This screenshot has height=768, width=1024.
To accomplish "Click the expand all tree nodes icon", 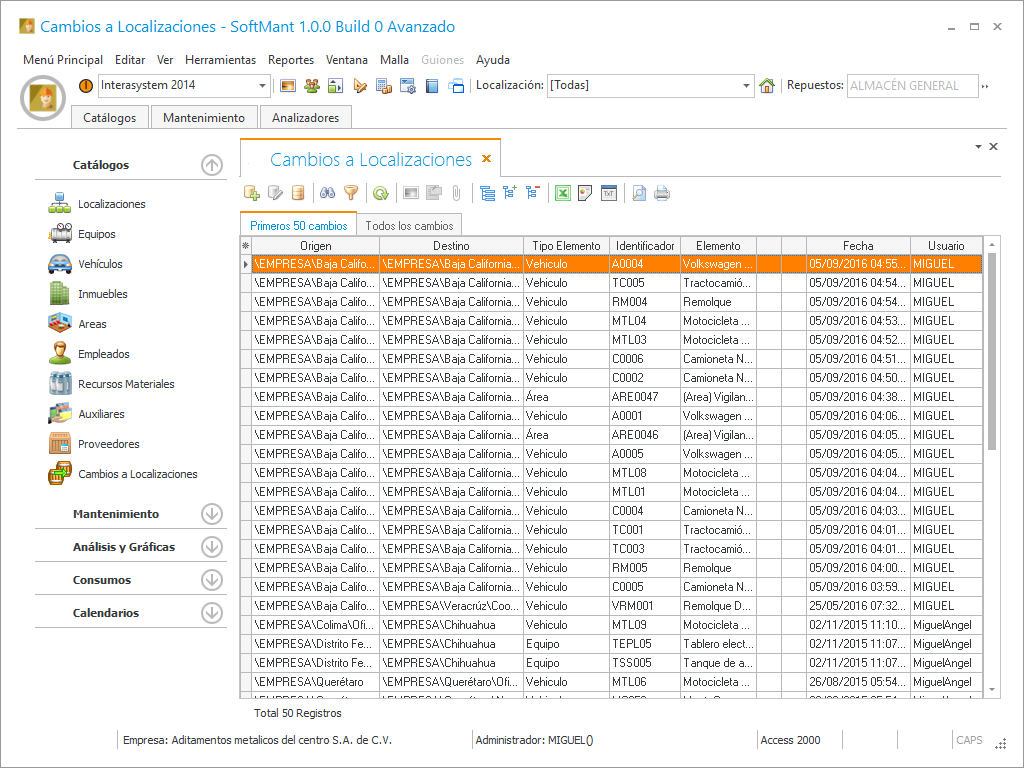I will [x=510, y=194].
